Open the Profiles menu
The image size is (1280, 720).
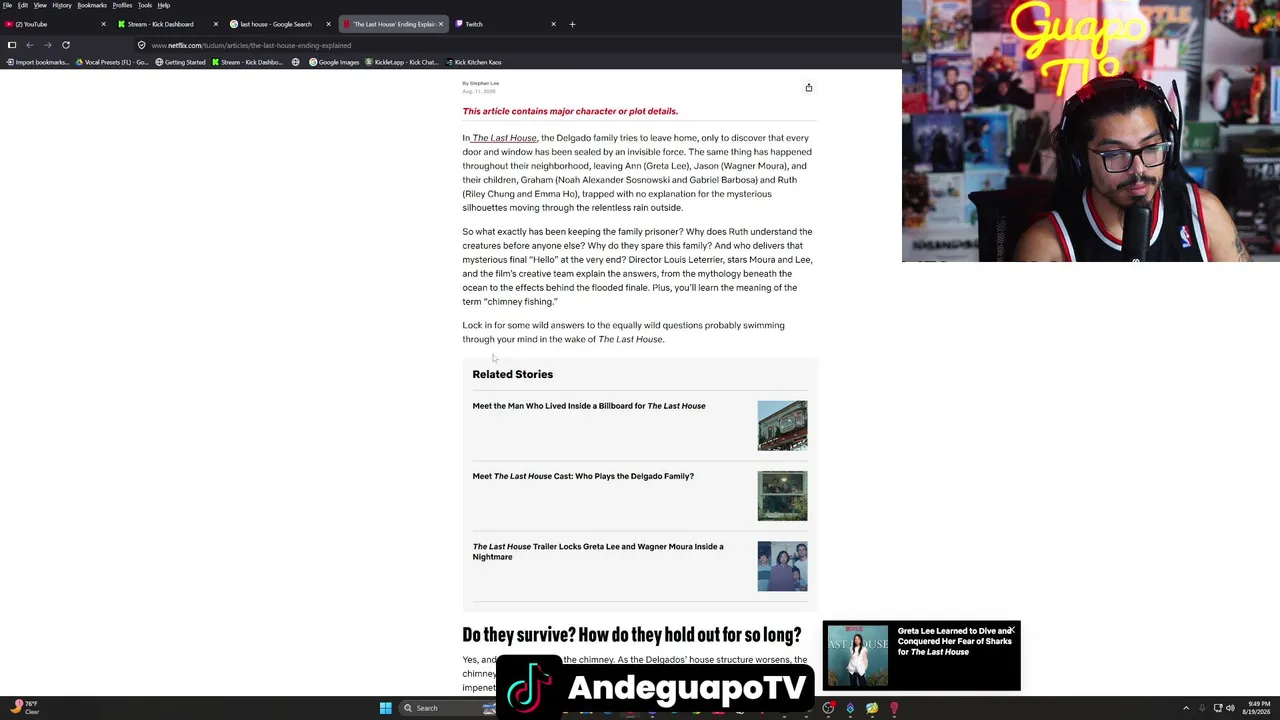[x=122, y=5]
